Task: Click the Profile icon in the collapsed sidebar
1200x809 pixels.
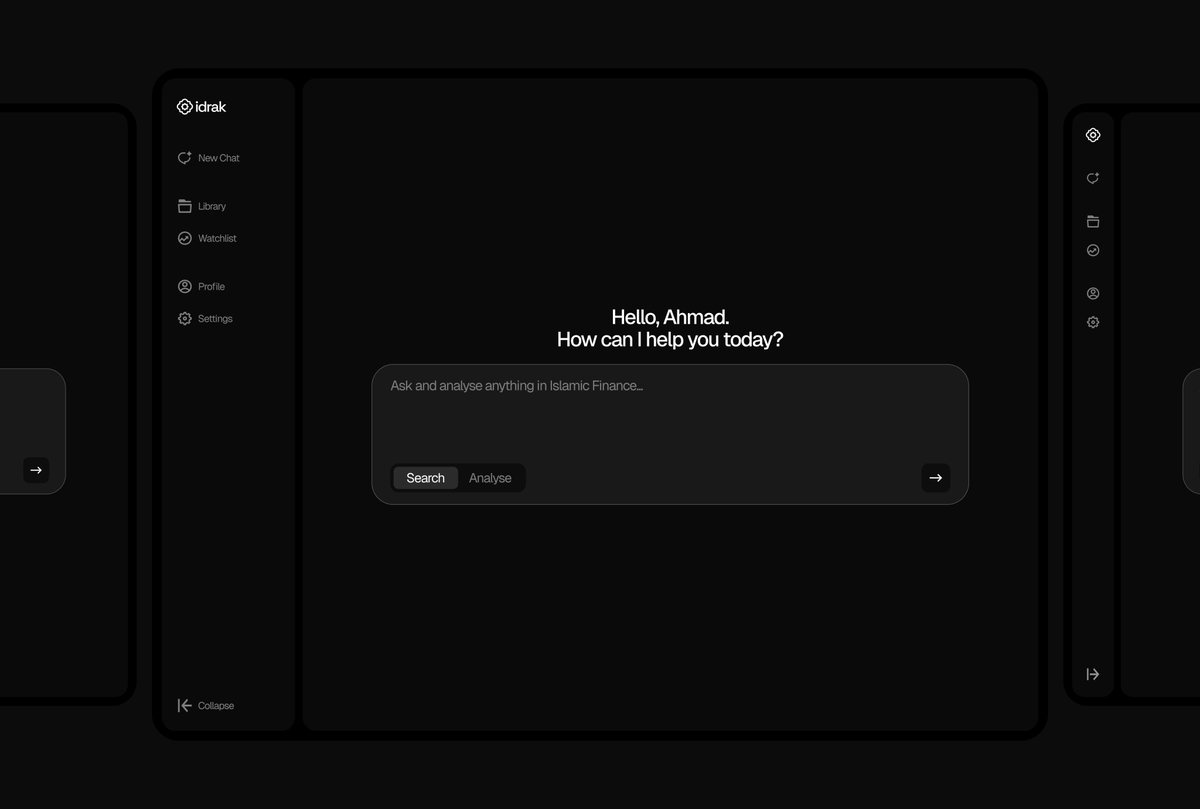Action: click(1092, 293)
